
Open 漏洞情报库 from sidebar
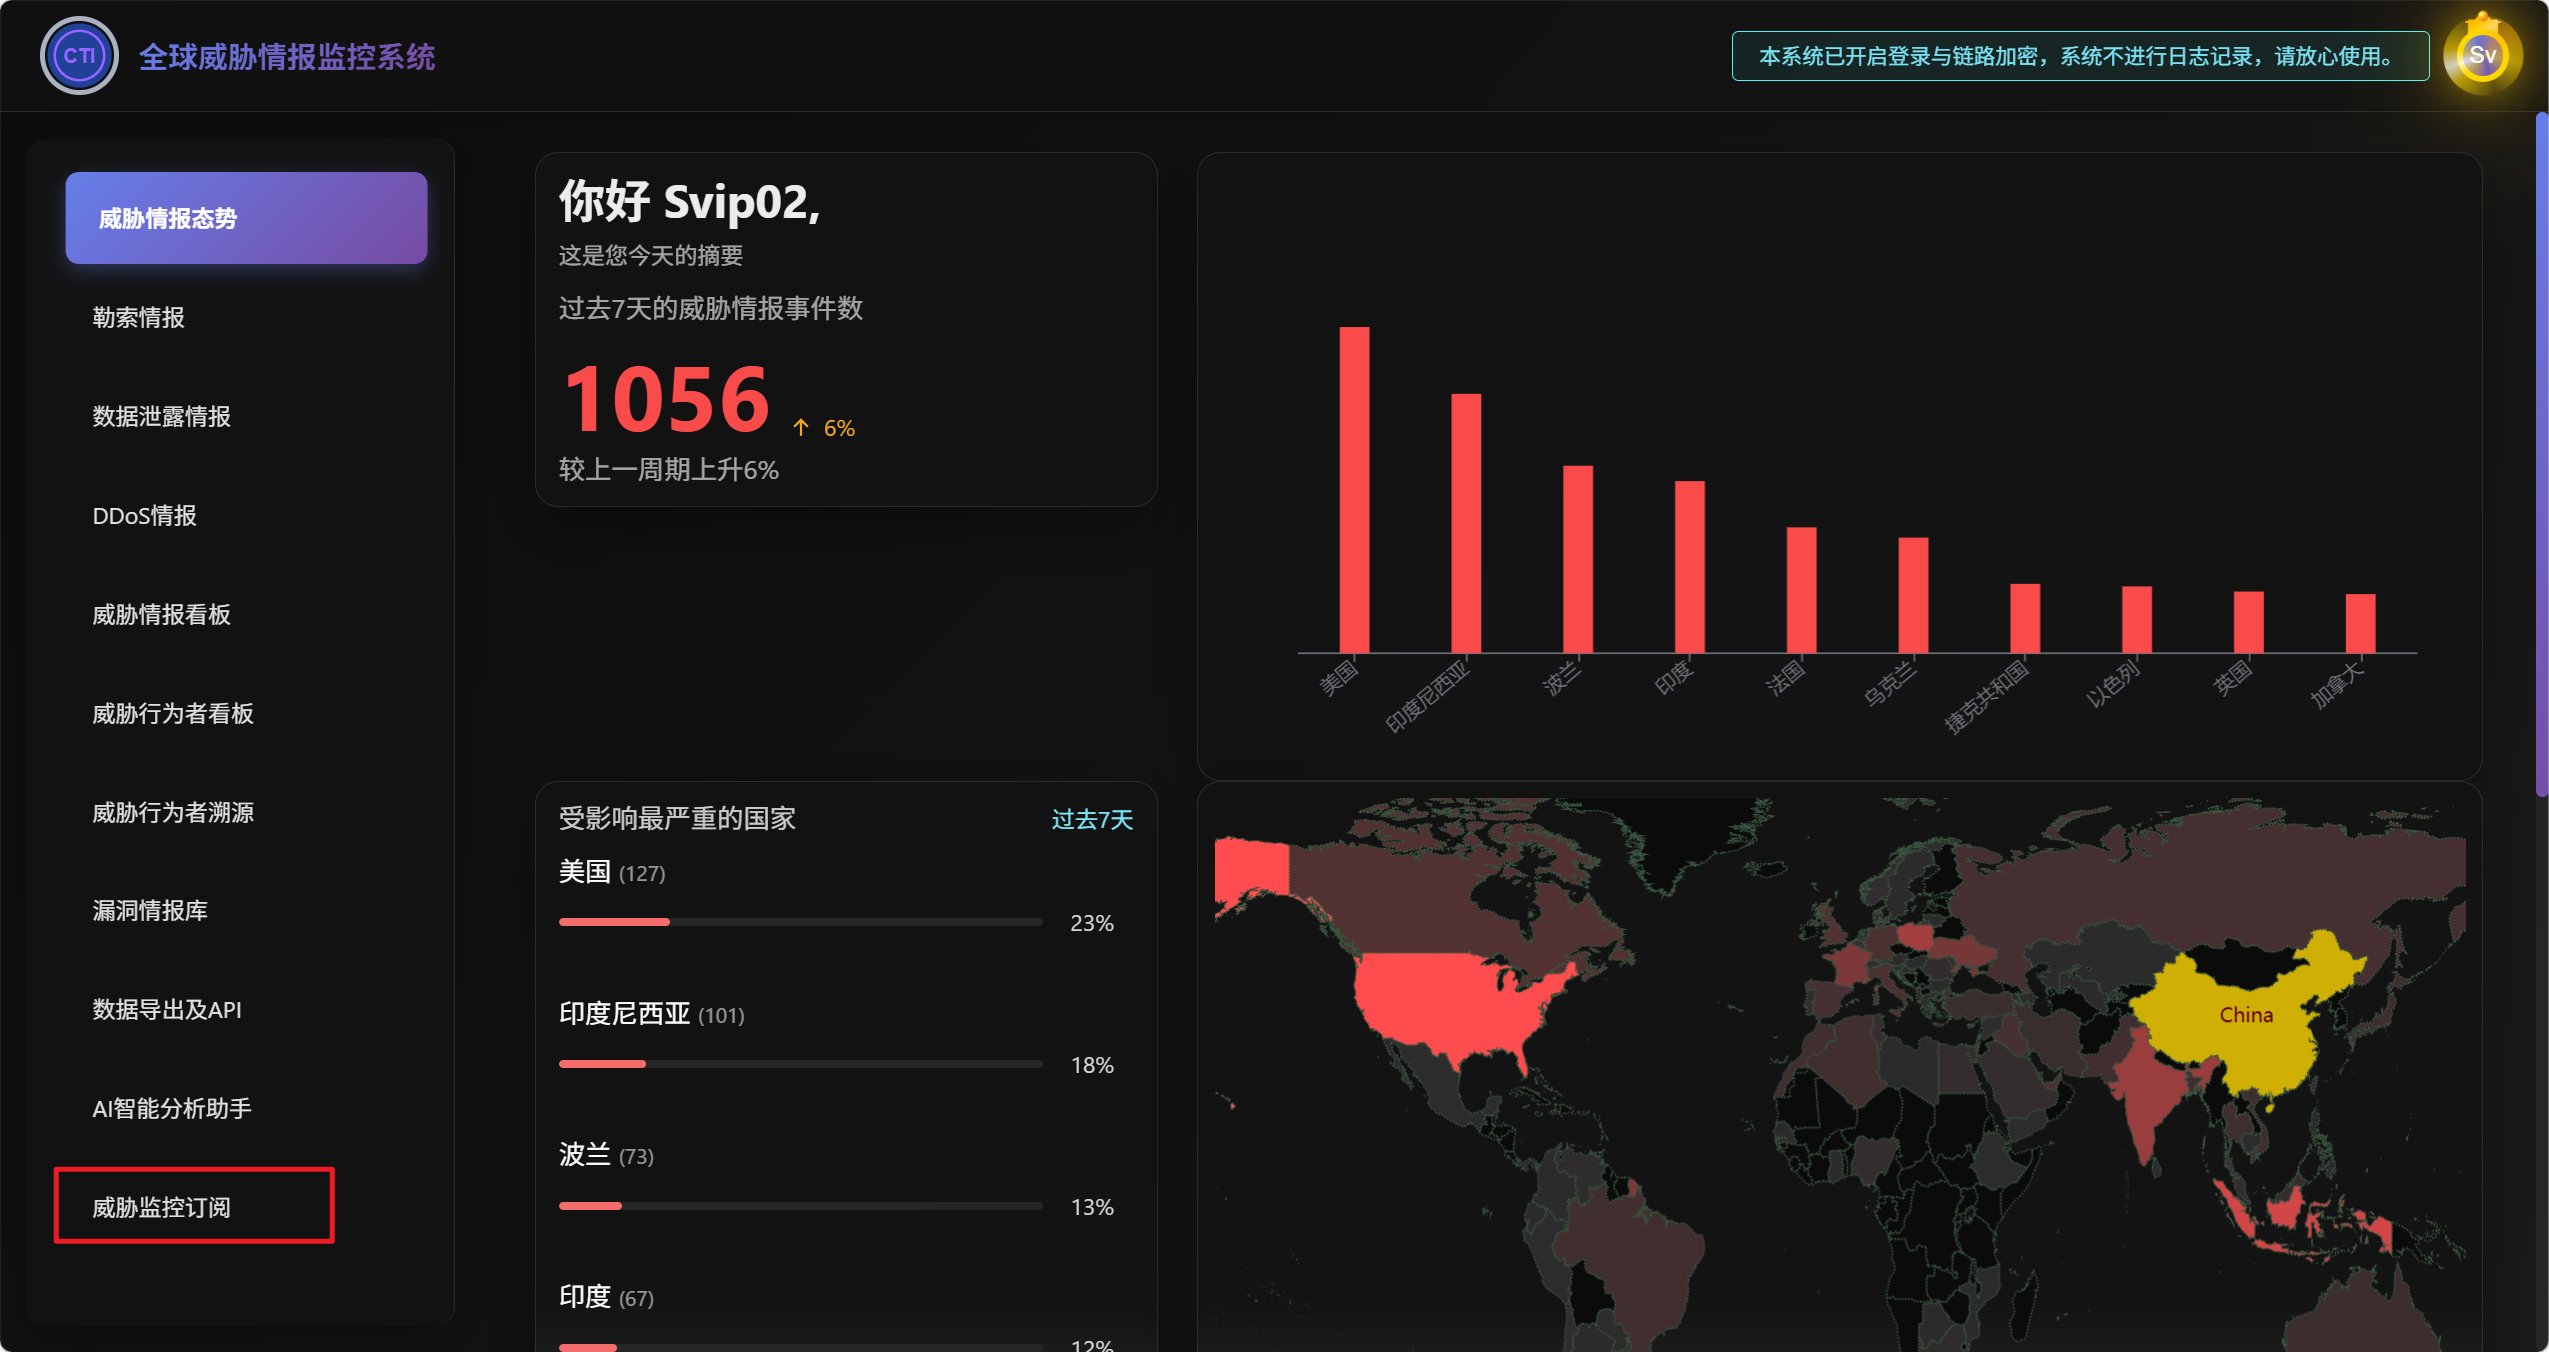(x=150, y=910)
